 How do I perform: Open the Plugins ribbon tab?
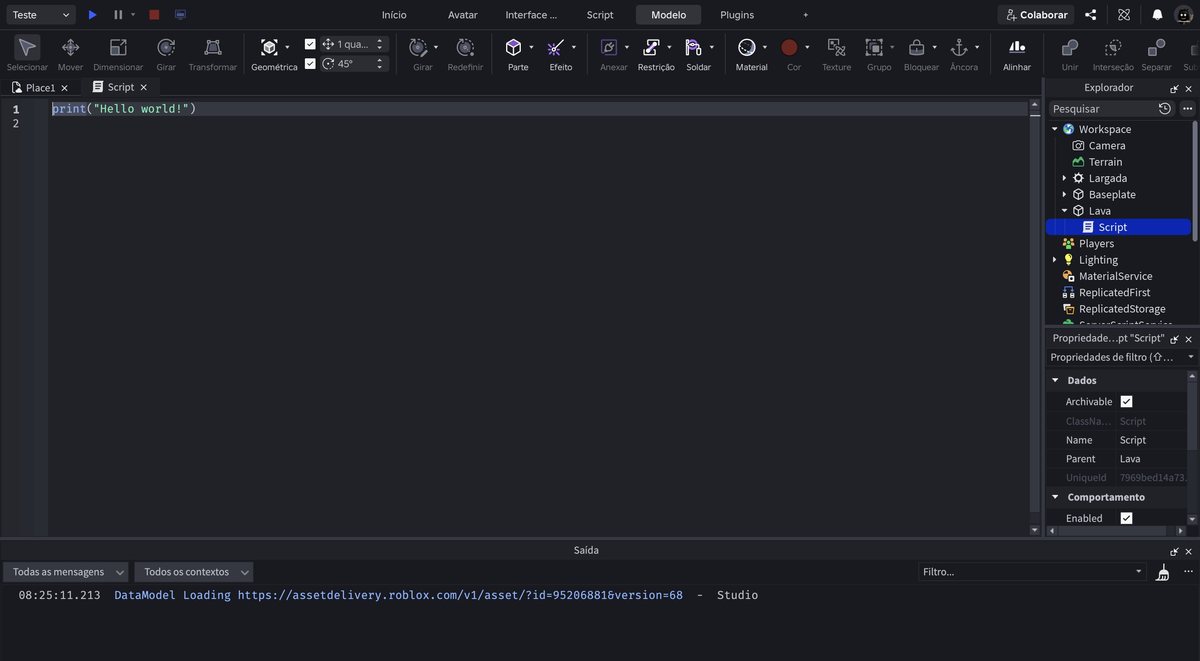coord(737,15)
